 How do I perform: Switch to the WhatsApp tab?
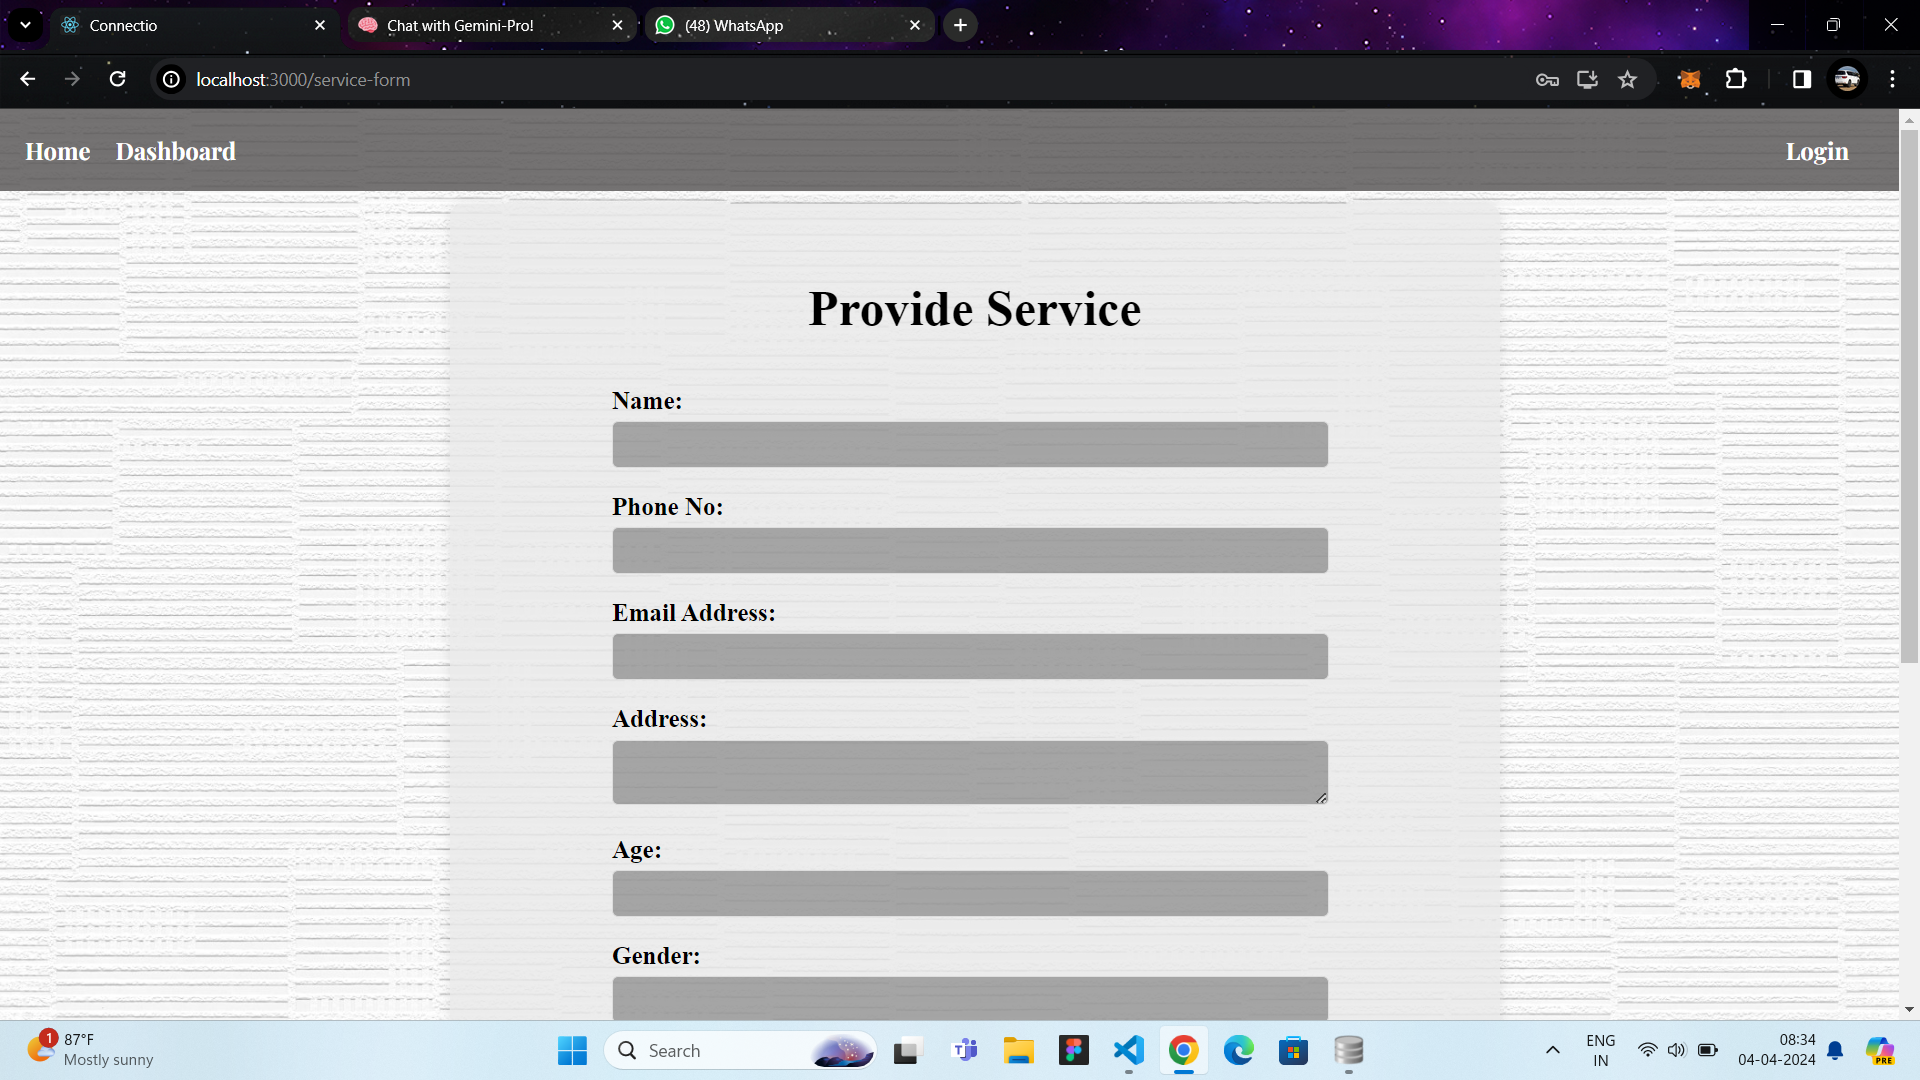coord(733,25)
